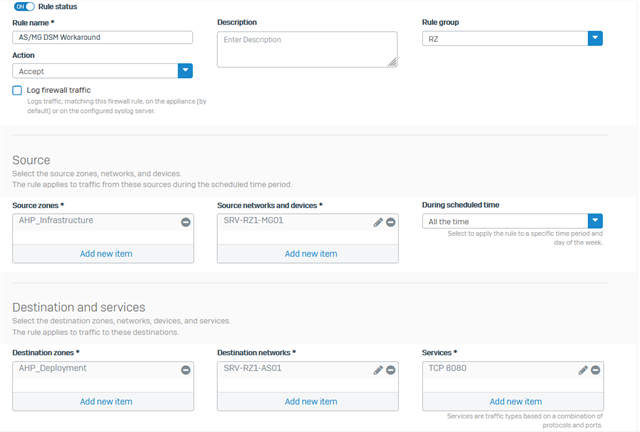Add new item to Source zones
The height and width of the screenshot is (432, 640).
(x=106, y=254)
